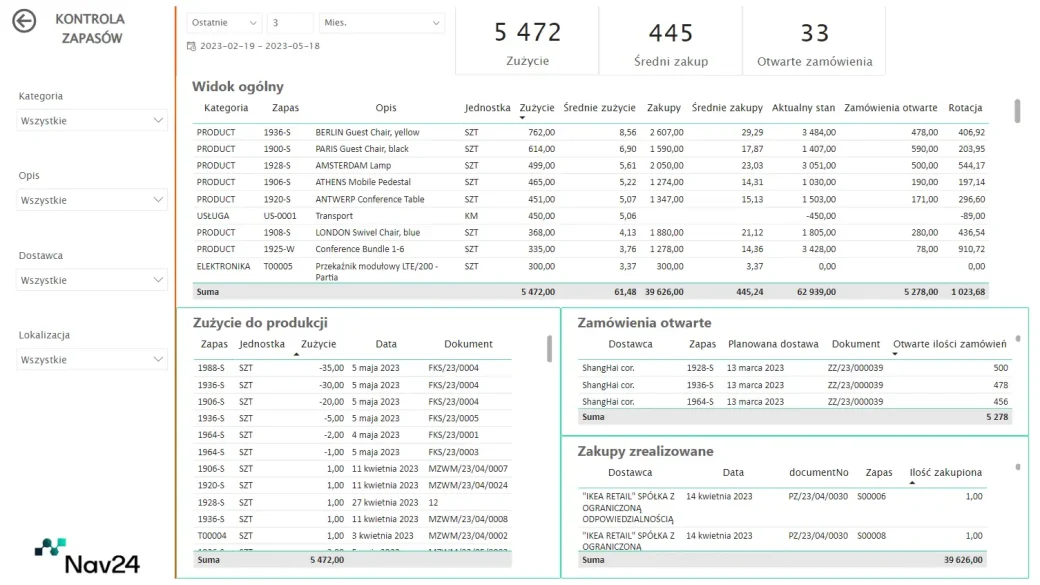
Task: Sort by Aktualny stan column header
Action: [803, 107]
